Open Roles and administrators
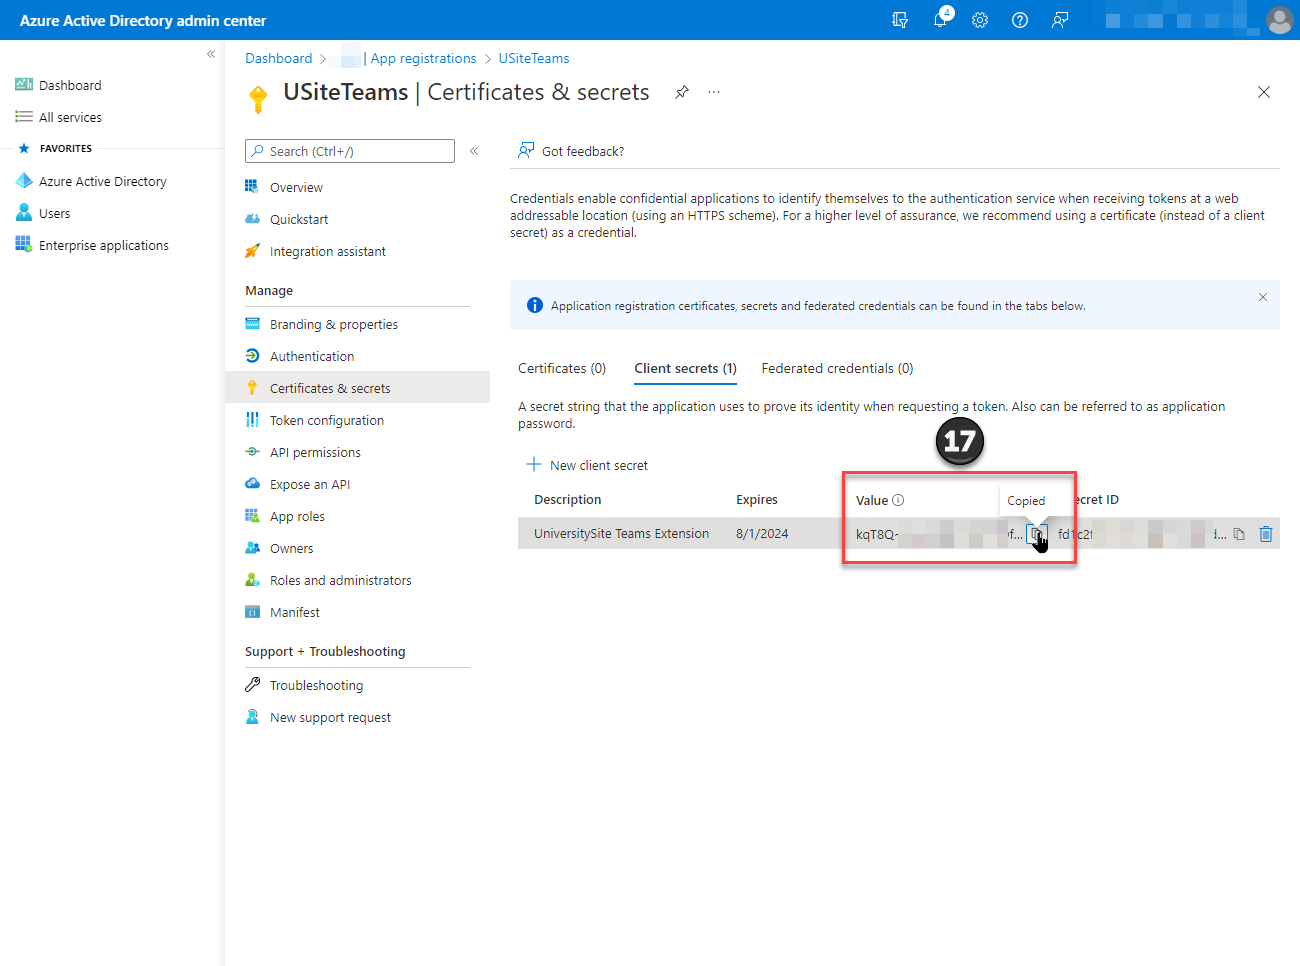1300x966 pixels. [x=340, y=580]
